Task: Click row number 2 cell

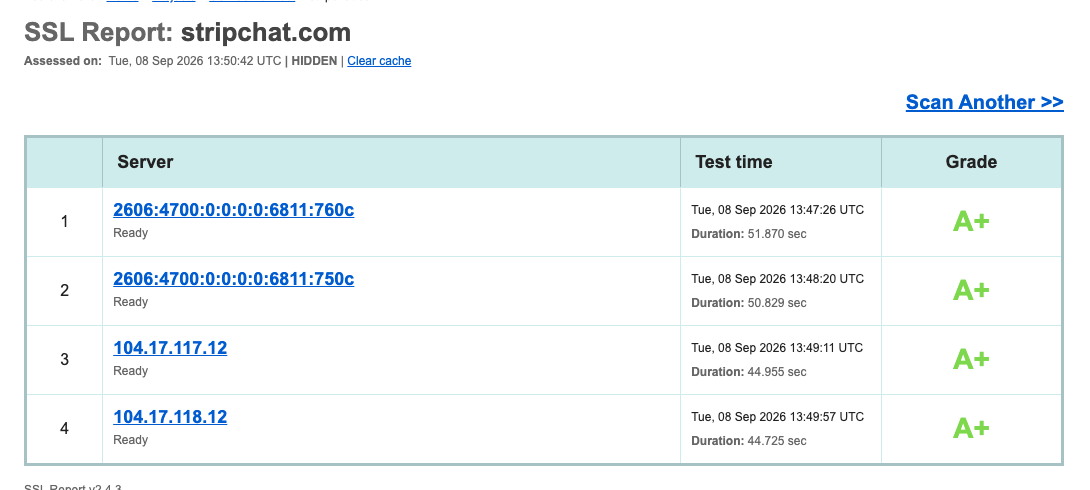Action: [x=65, y=291]
